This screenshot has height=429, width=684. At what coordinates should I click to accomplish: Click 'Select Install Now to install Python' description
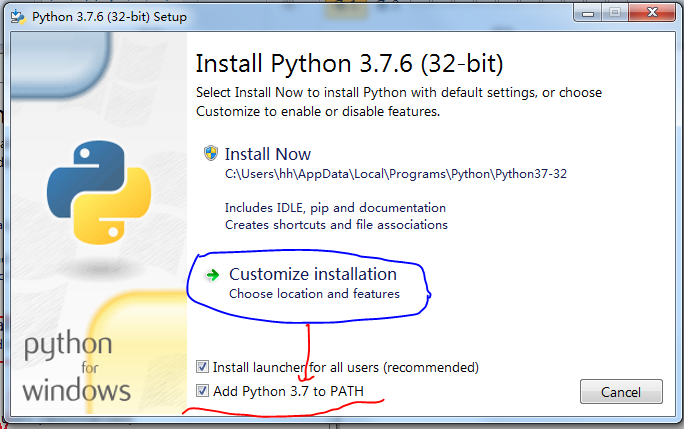click(x=399, y=102)
